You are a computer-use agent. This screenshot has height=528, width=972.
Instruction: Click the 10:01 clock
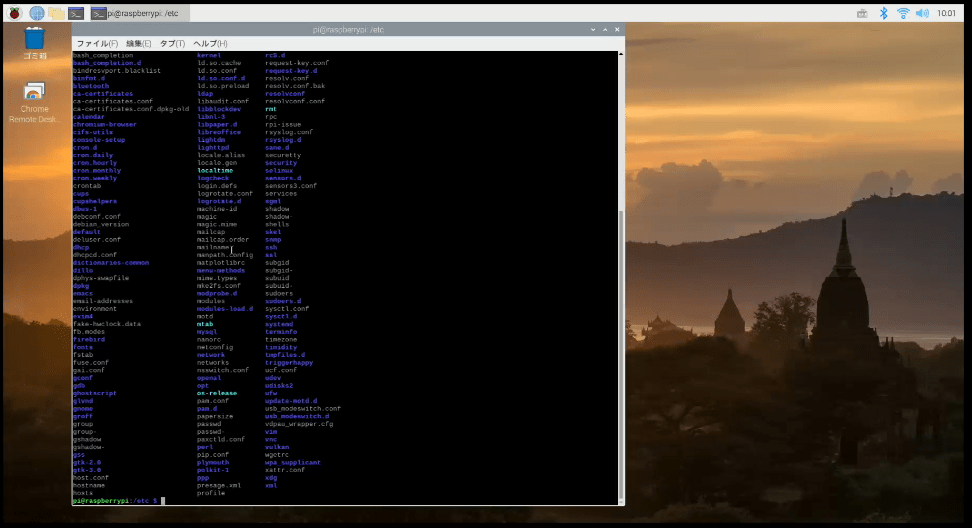click(x=947, y=13)
